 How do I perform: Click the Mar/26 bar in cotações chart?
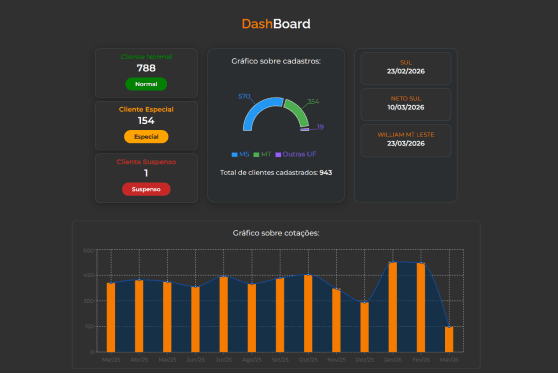(449, 340)
